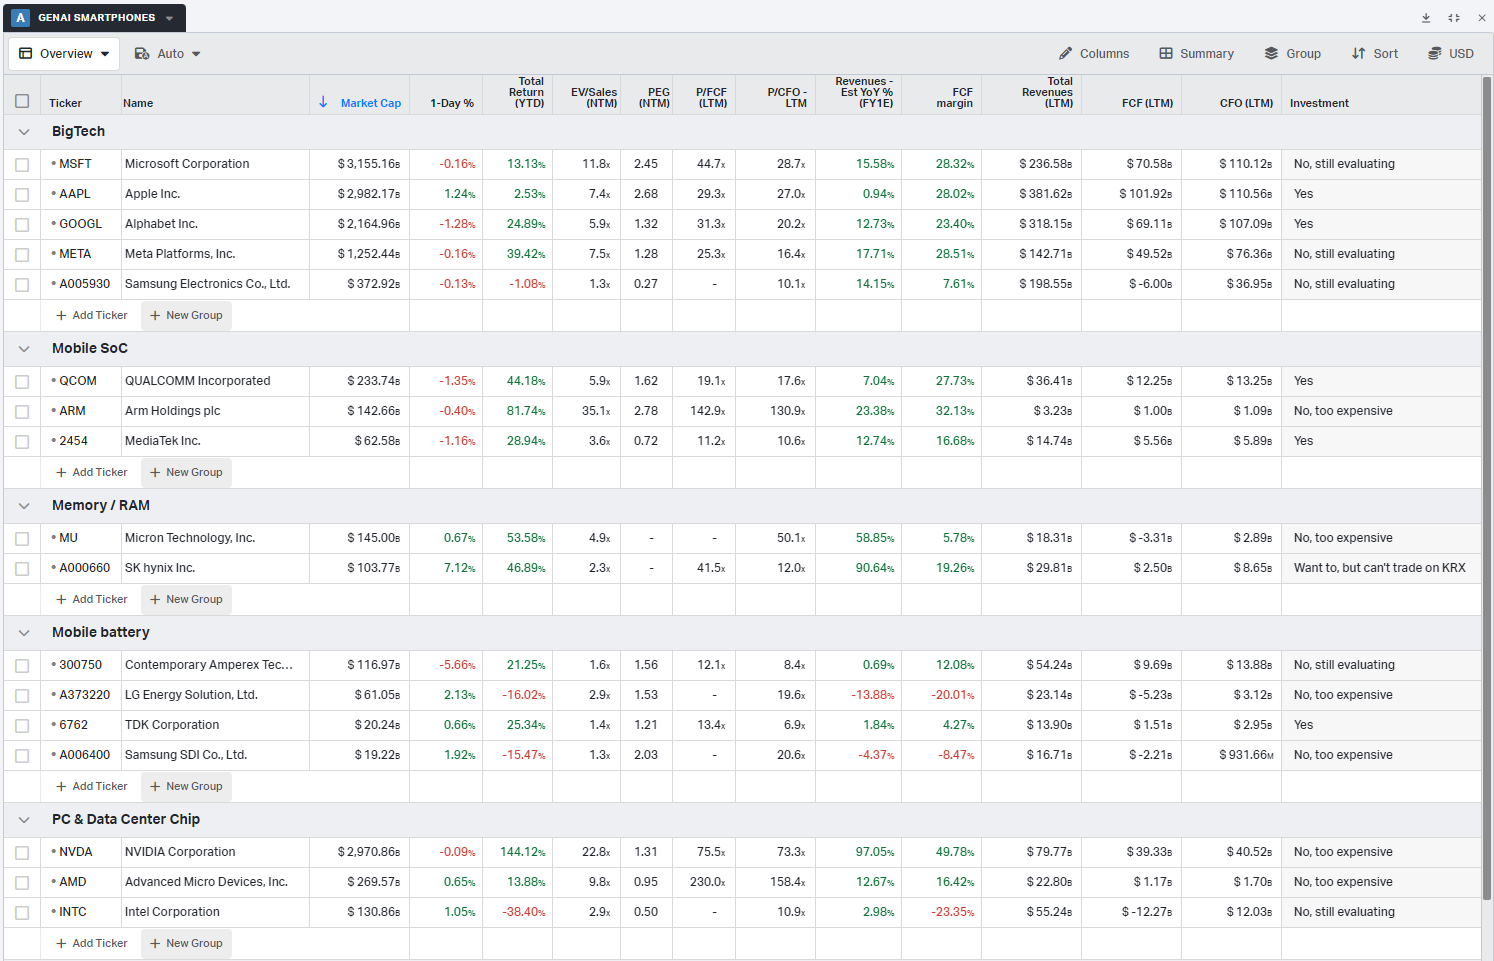
Task: Check the META row checkbox
Action: tap(22, 254)
